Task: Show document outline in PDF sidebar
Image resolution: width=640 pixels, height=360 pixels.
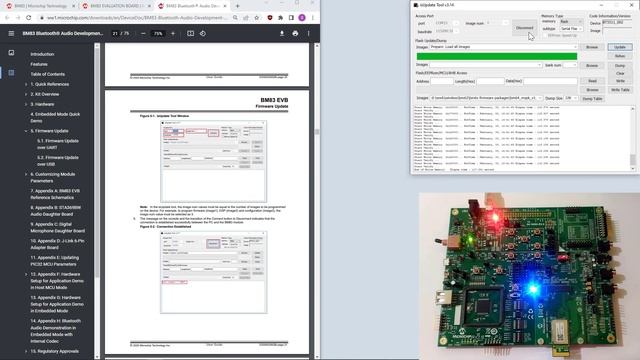Action: pyautogui.click(x=11, y=73)
